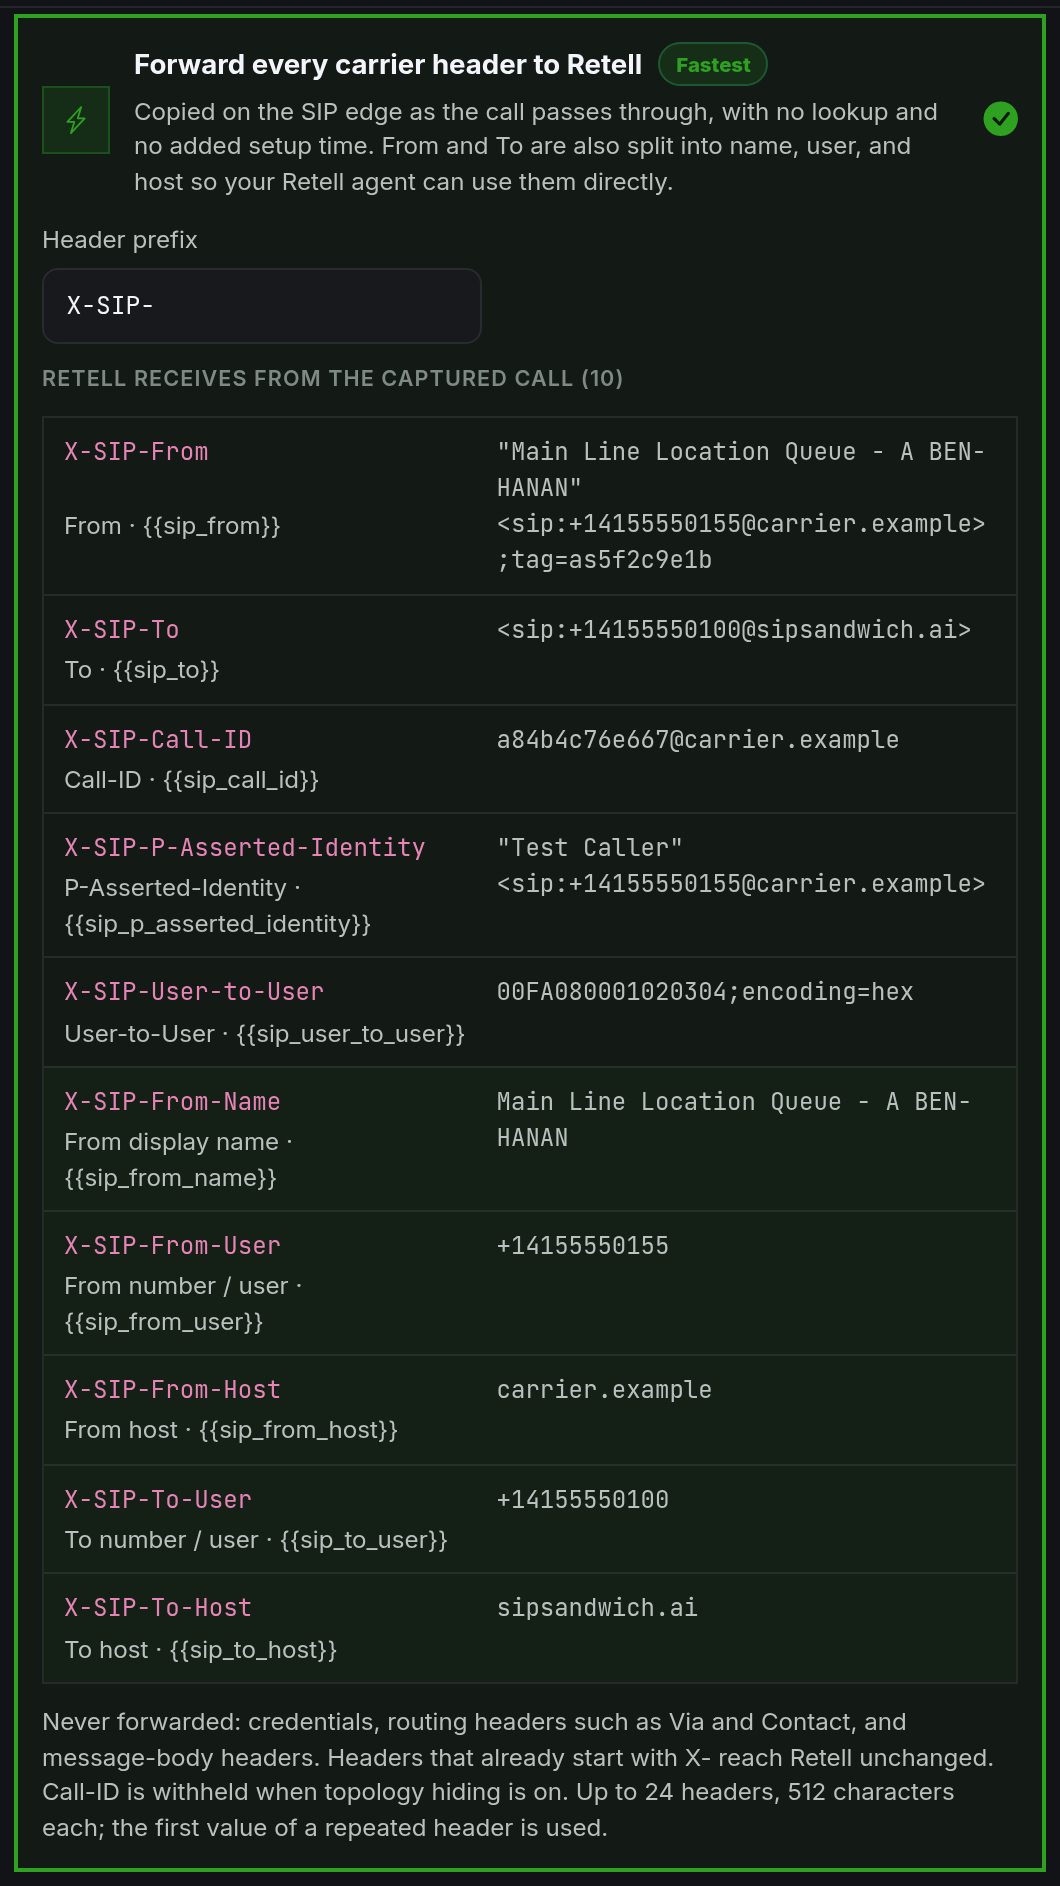Click the {{sip_to}} variable text

tap(166, 670)
